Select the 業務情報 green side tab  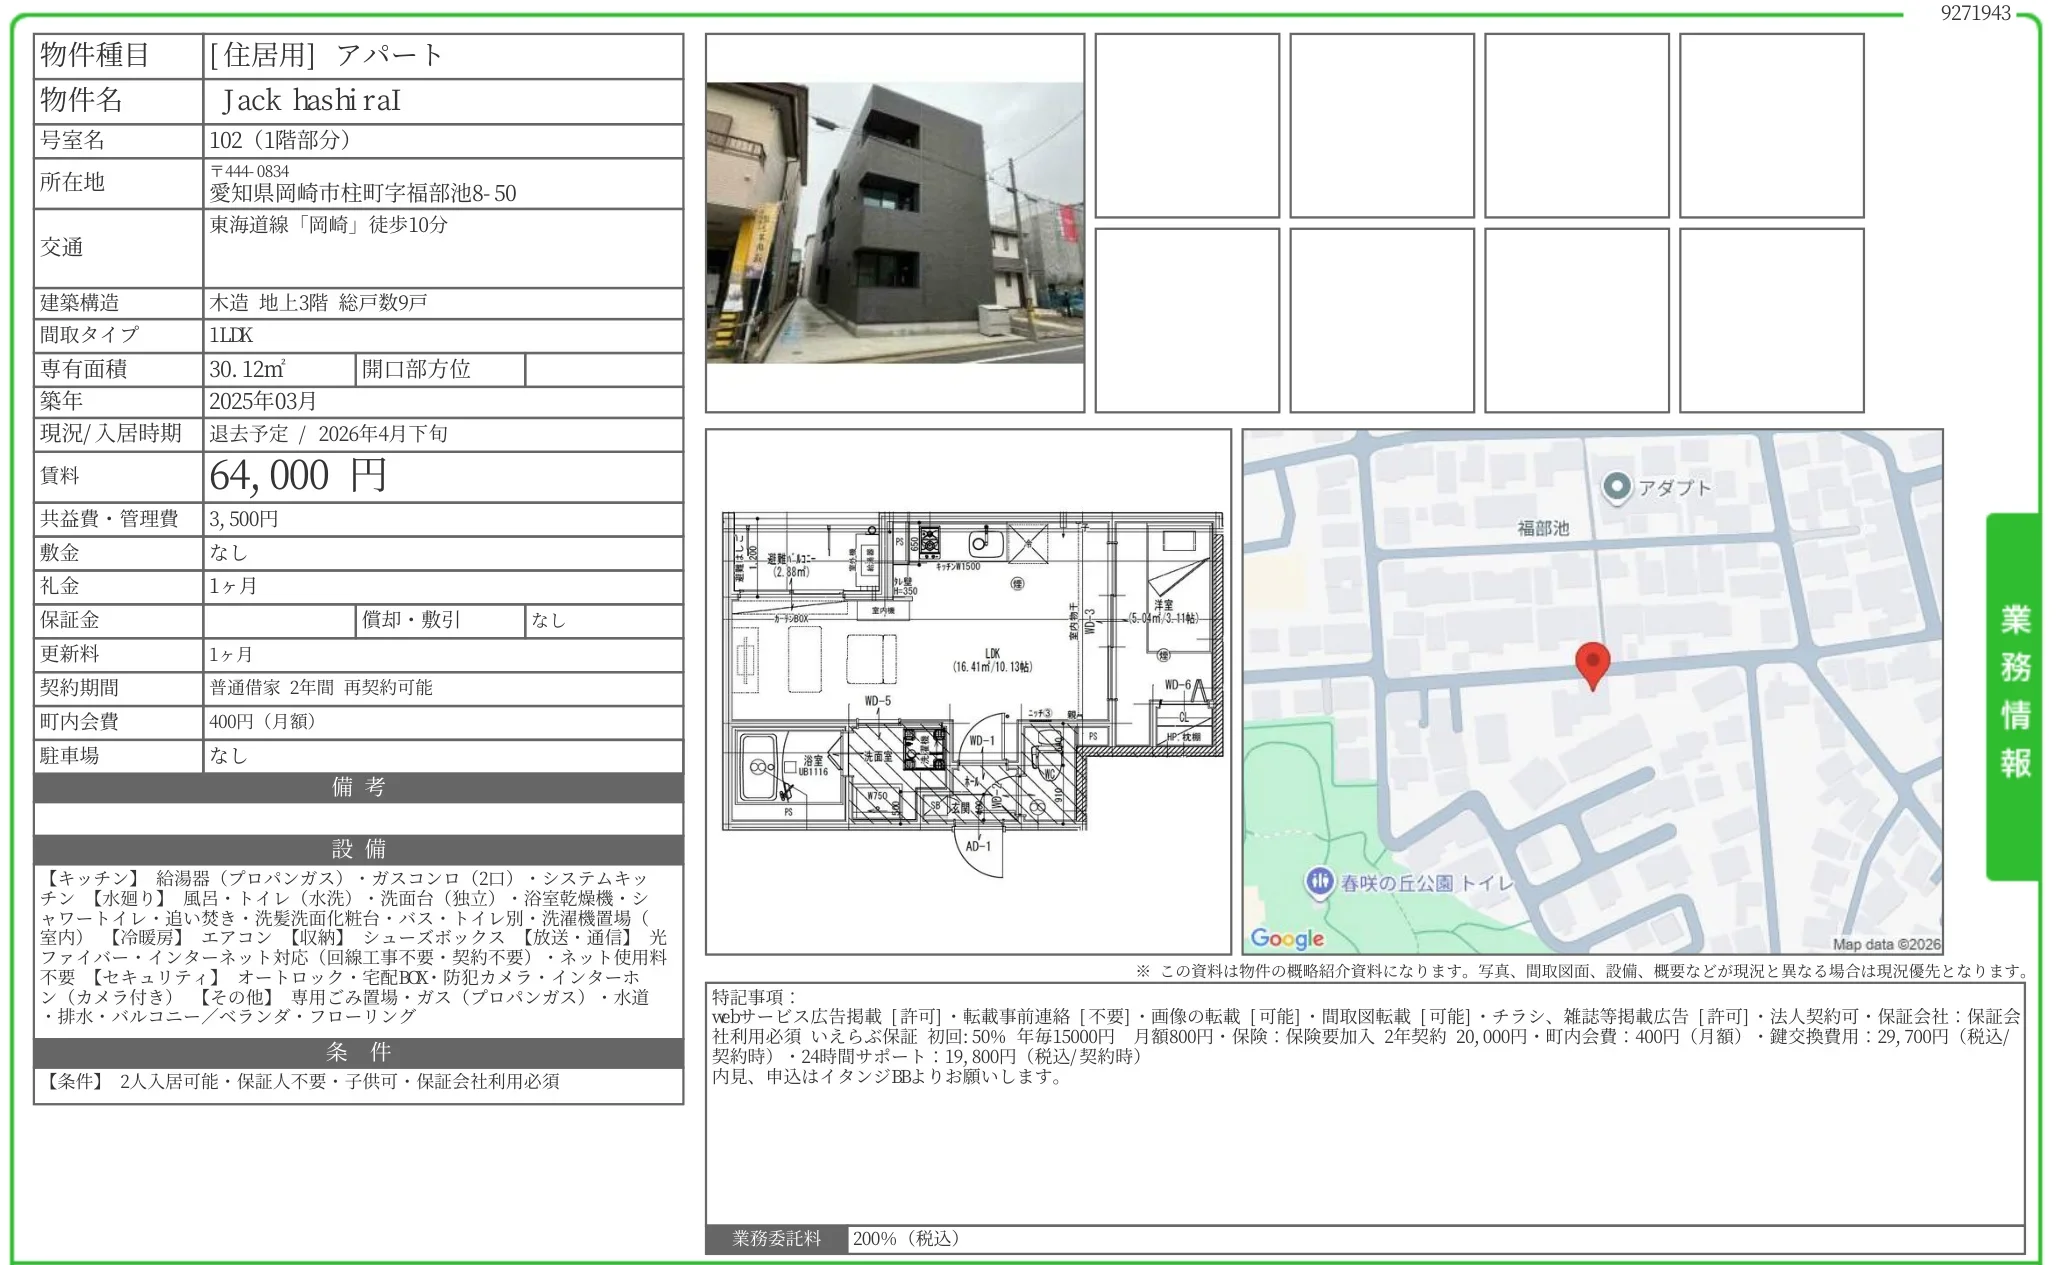pyautogui.click(x=2013, y=695)
